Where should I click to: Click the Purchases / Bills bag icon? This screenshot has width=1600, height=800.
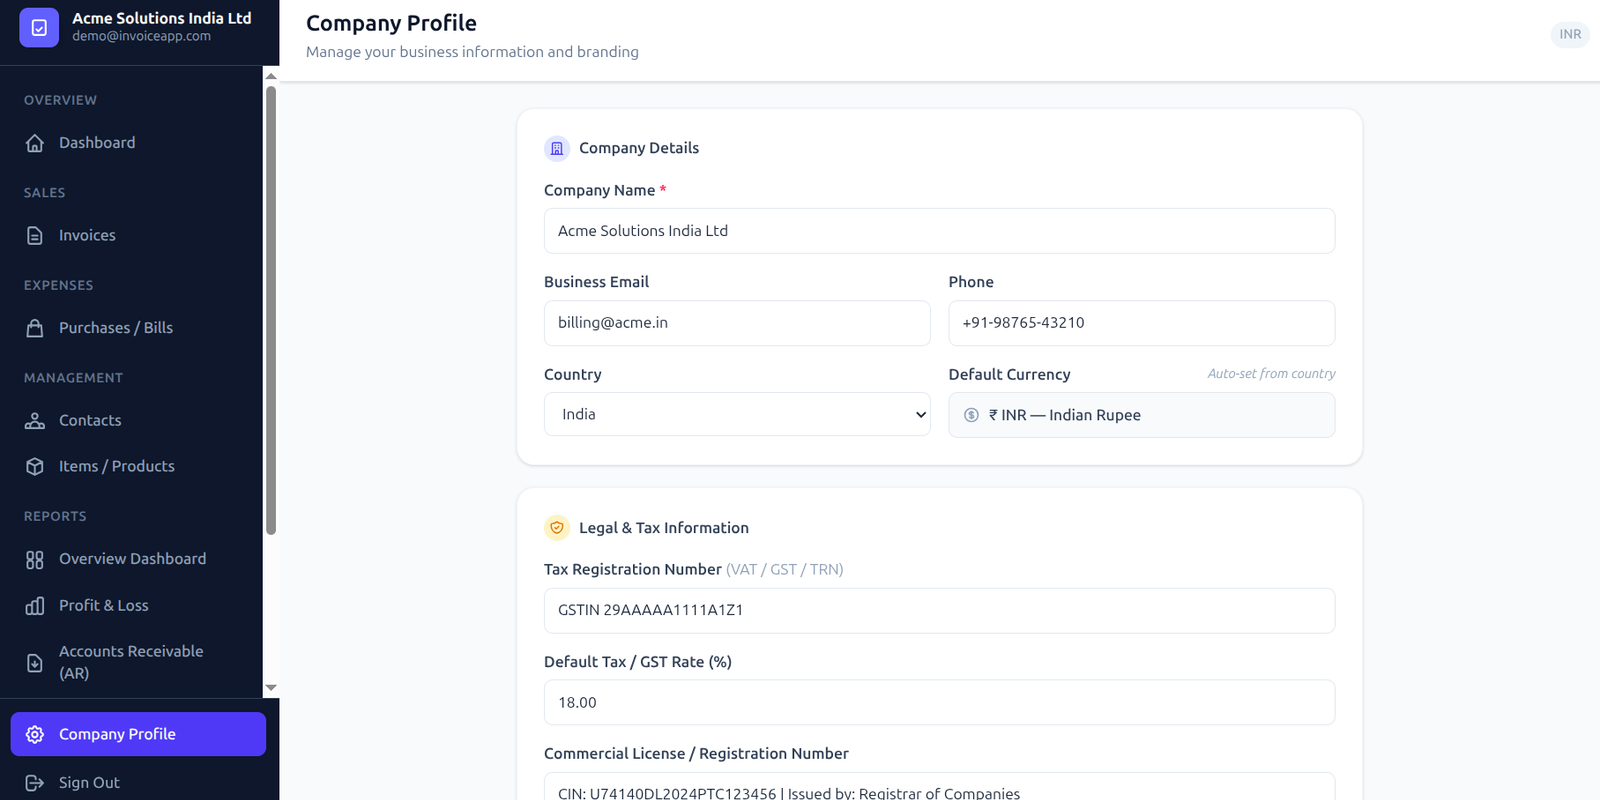pos(35,328)
